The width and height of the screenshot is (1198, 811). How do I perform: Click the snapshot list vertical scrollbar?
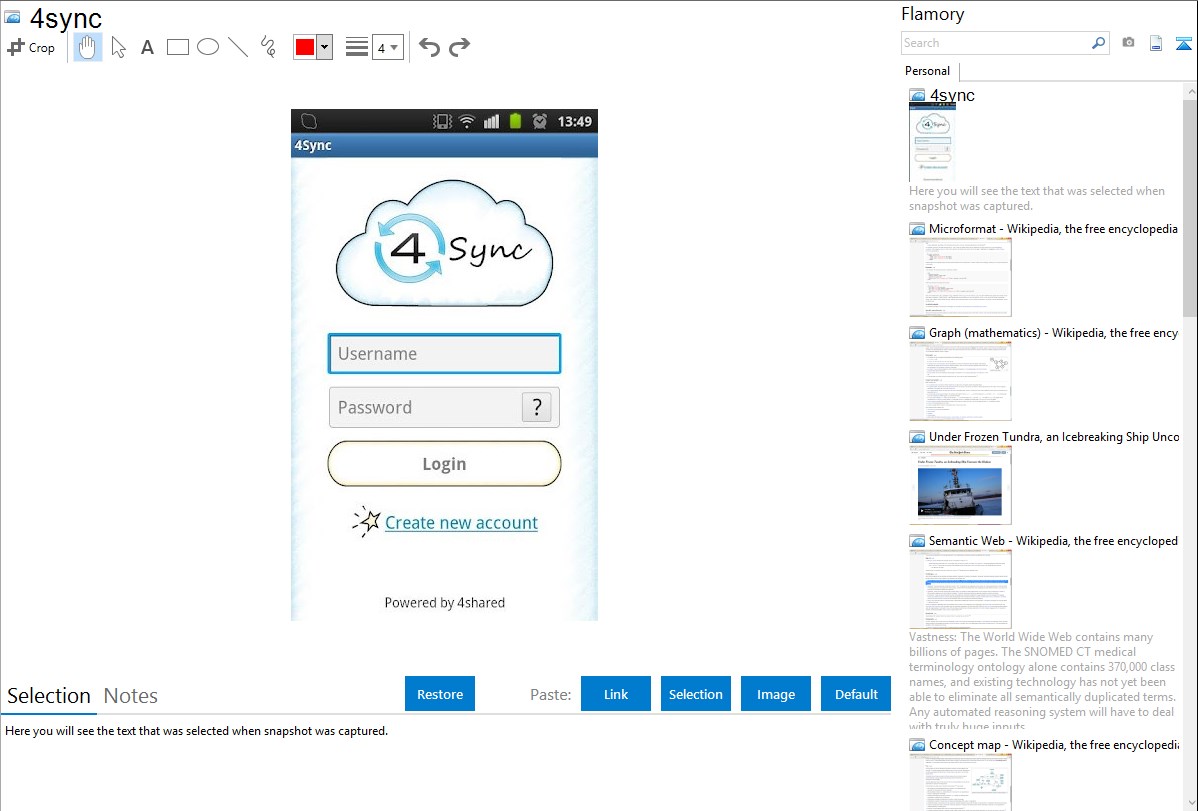(1190, 207)
